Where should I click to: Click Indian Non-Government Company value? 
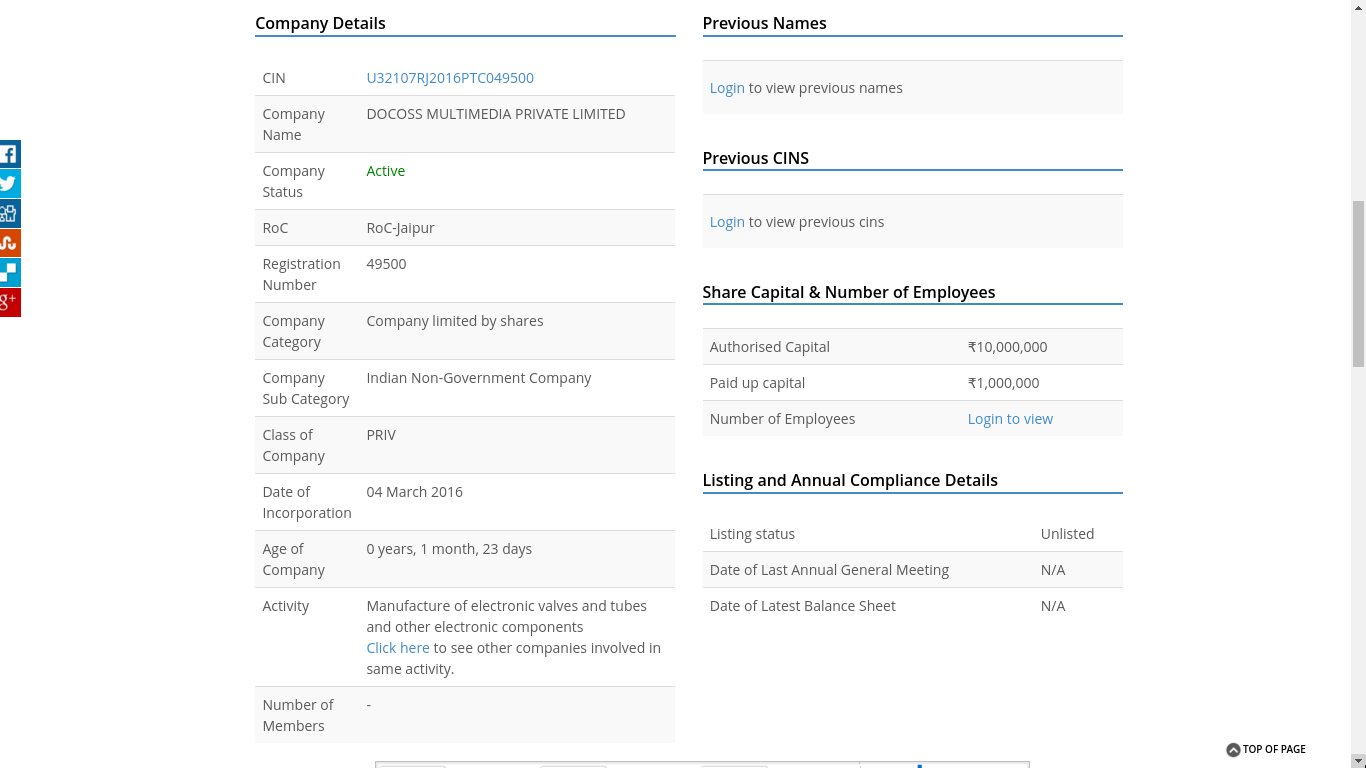click(479, 378)
